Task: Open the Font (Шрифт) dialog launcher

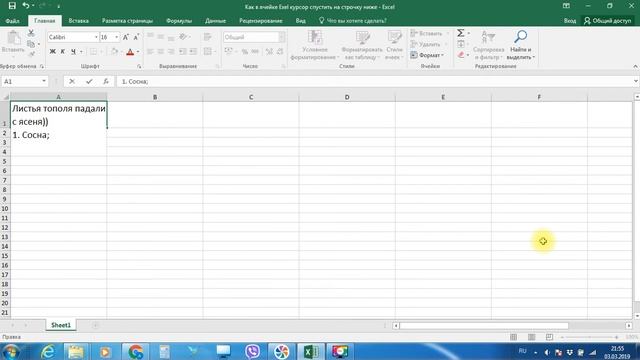Action: pos(139,66)
